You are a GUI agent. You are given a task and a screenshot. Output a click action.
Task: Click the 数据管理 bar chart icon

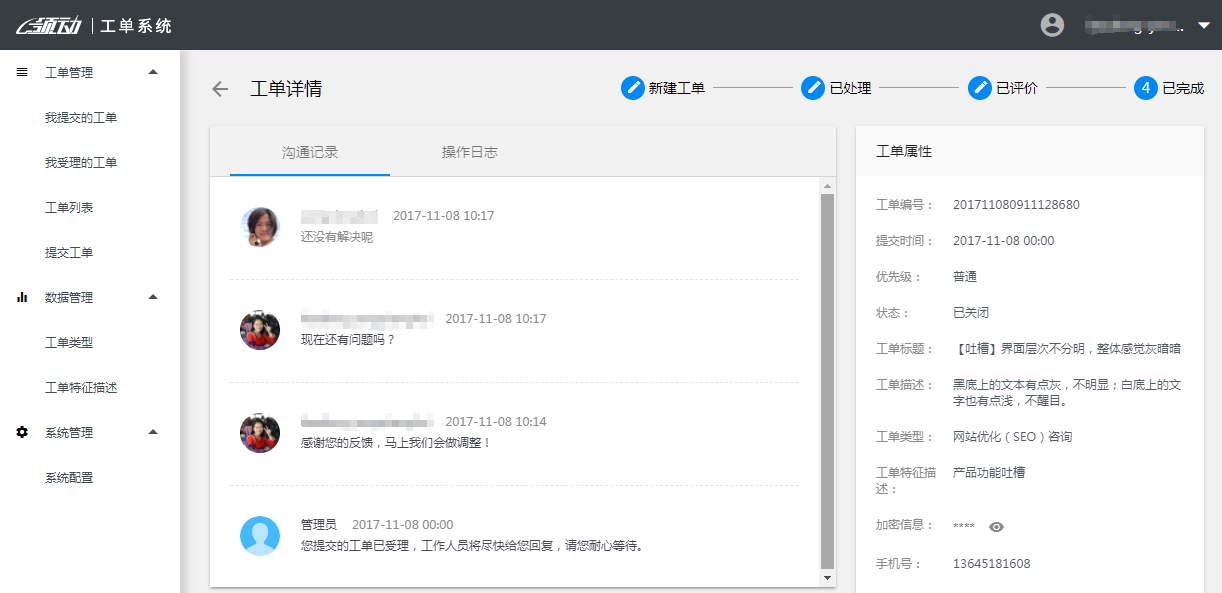(x=22, y=296)
